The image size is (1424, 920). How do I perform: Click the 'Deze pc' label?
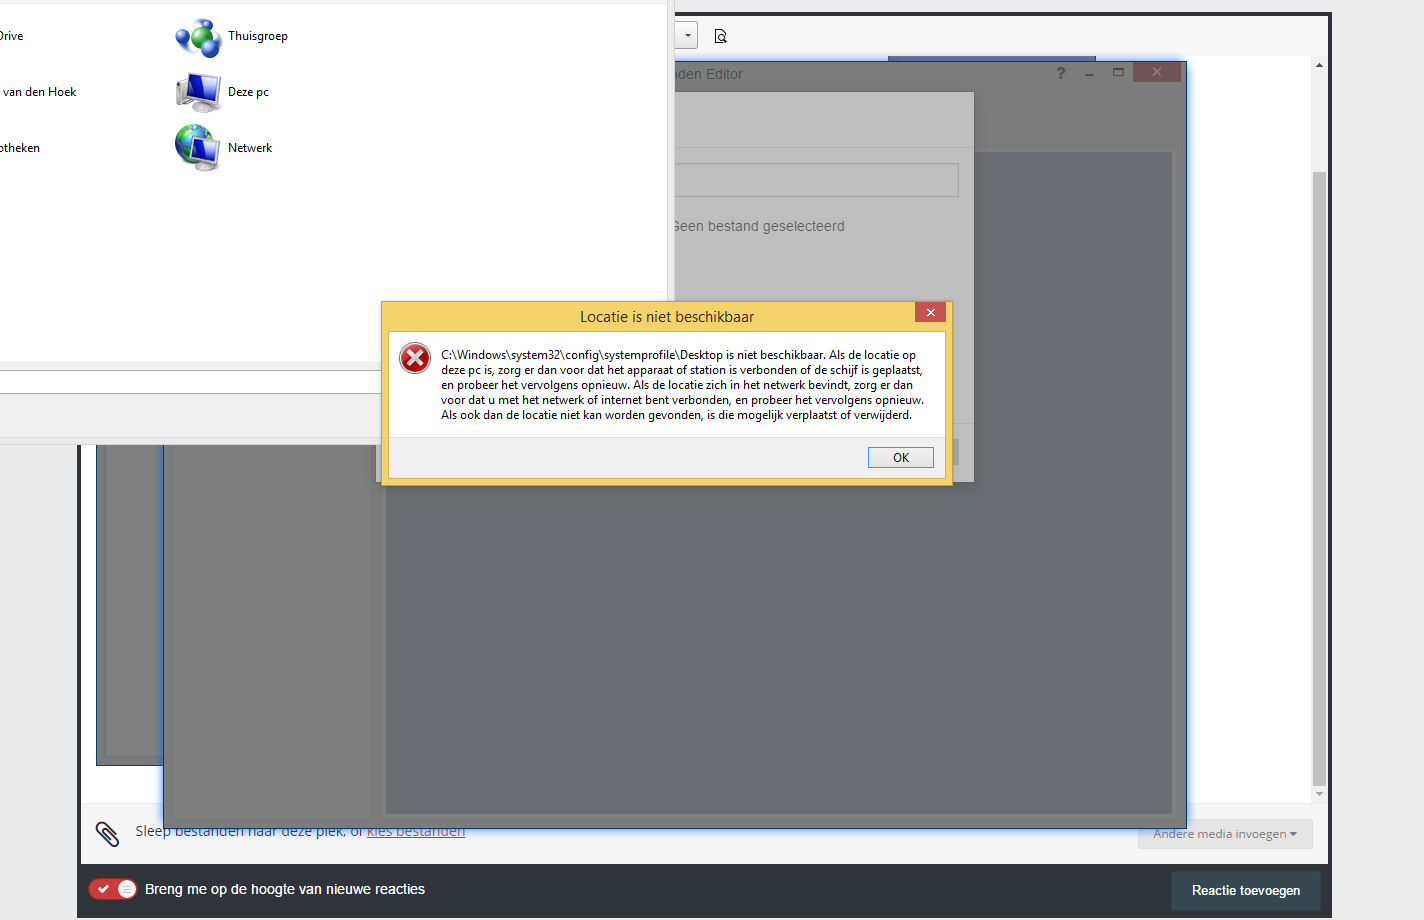tap(248, 92)
